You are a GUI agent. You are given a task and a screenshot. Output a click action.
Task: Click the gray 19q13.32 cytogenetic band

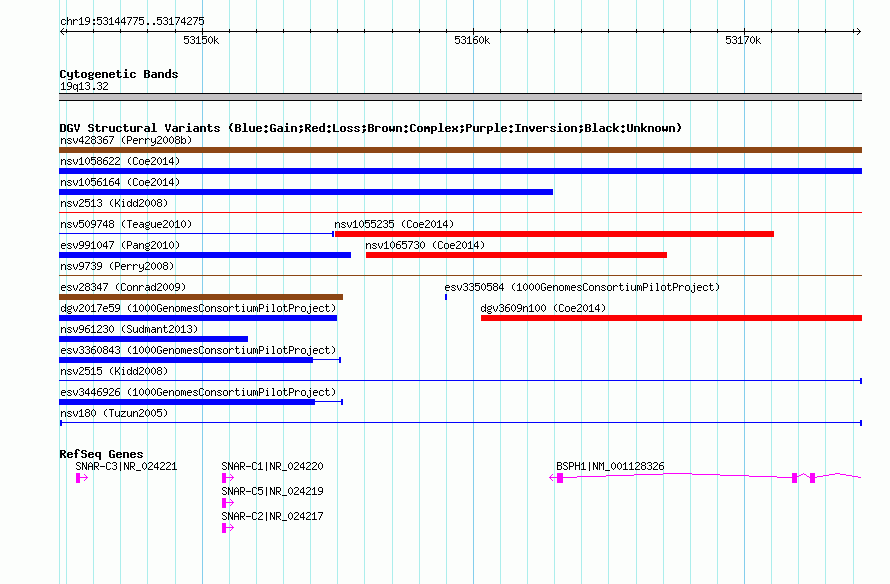pyautogui.click(x=460, y=98)
